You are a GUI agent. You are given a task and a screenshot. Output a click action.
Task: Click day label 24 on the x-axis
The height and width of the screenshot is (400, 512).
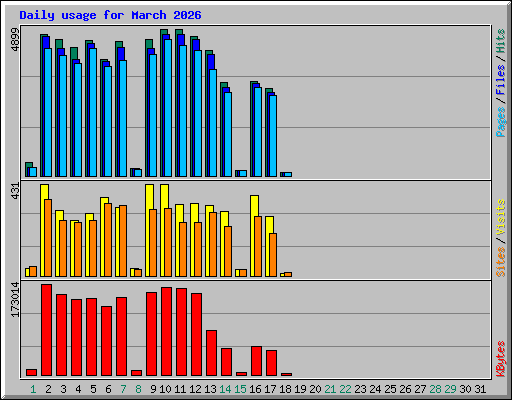pyautogui.click(x=375, y=389)
